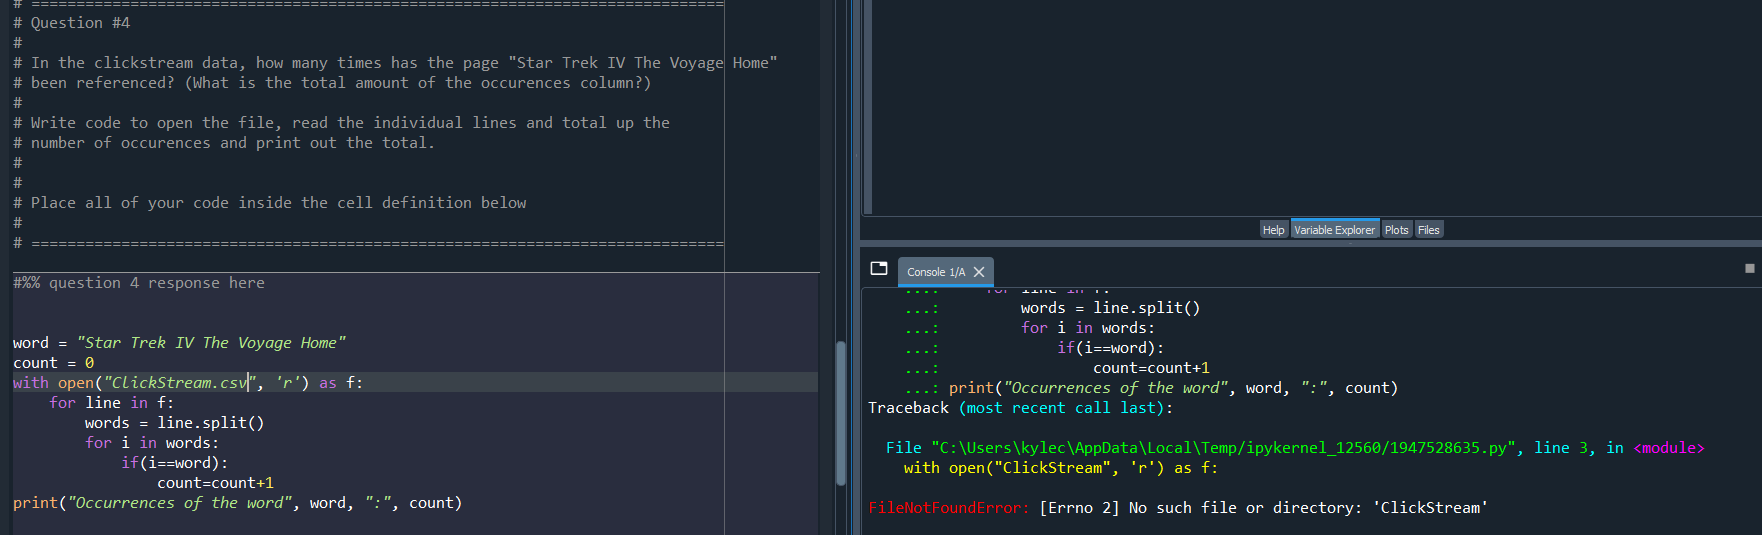Screen dimensions: 1762x535
Task: Click the 'with open("ClickStream.csv"' line in editor
Action: click(x=188, y=383)
